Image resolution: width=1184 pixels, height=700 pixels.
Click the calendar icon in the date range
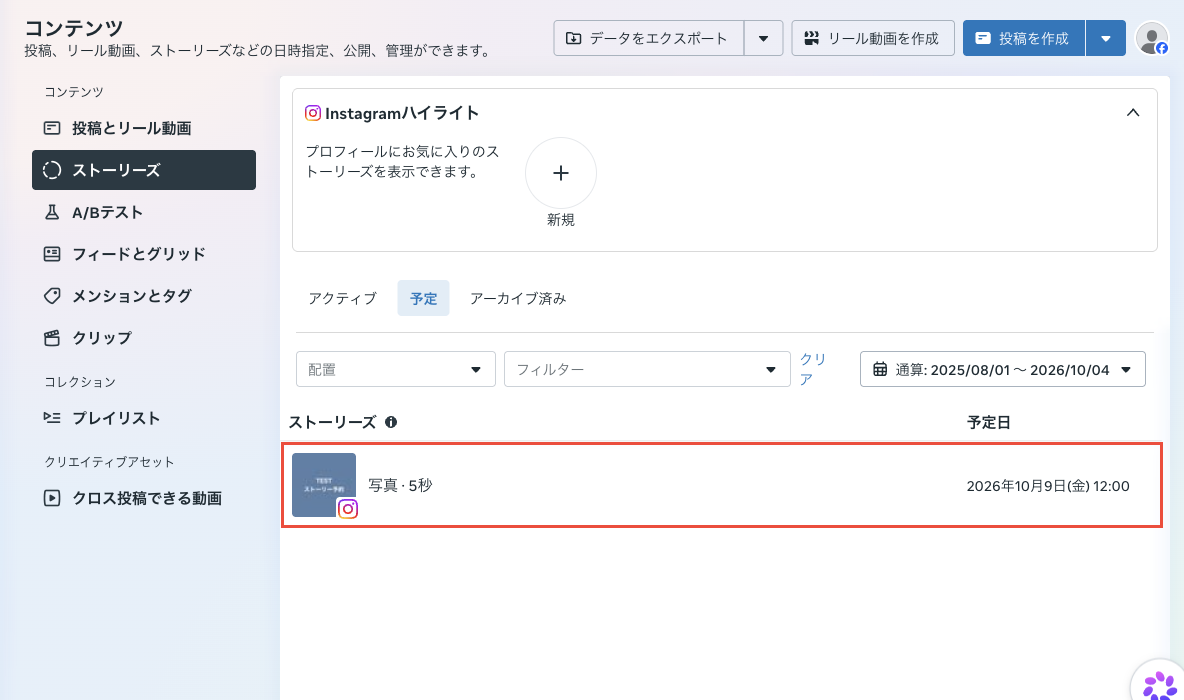(x=880, y=369)
